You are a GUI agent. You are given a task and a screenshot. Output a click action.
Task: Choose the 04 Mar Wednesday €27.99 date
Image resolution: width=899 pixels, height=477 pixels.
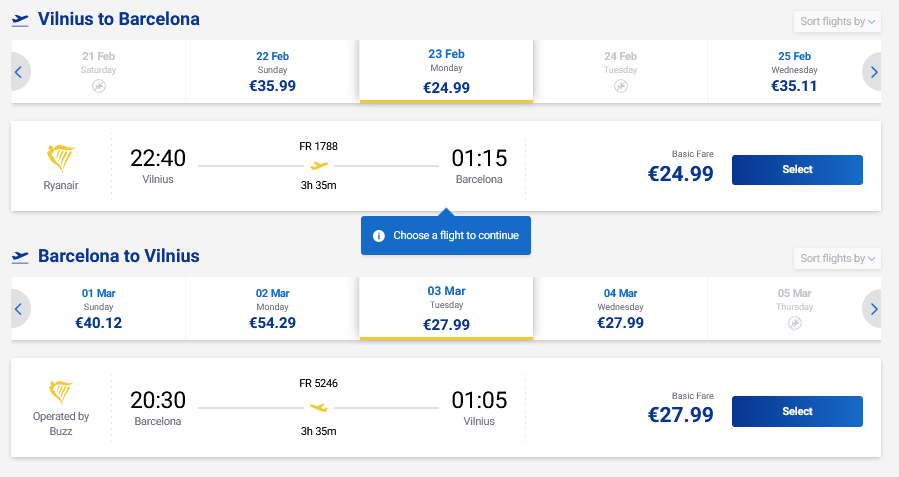pos(620,308)
